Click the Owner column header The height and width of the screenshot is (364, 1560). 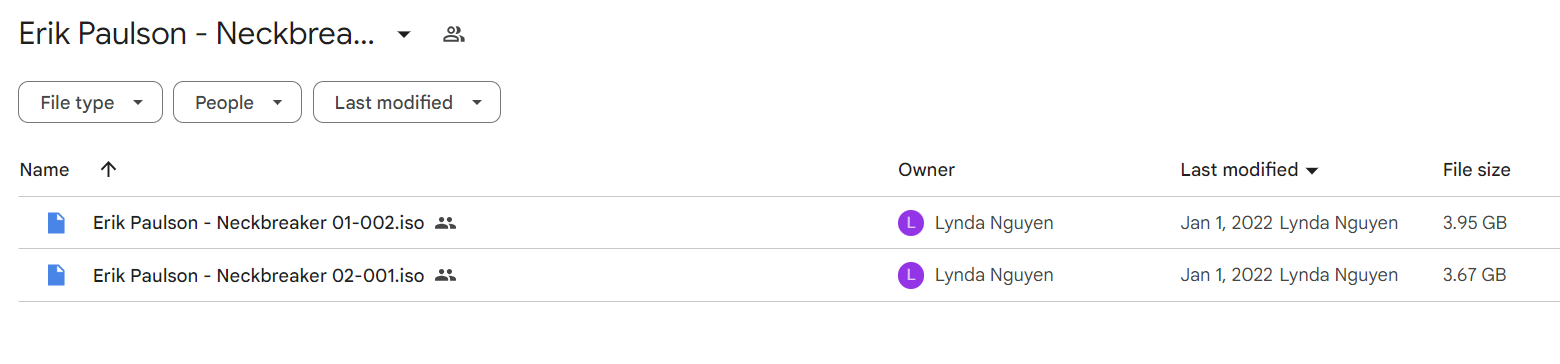[926, 170]
